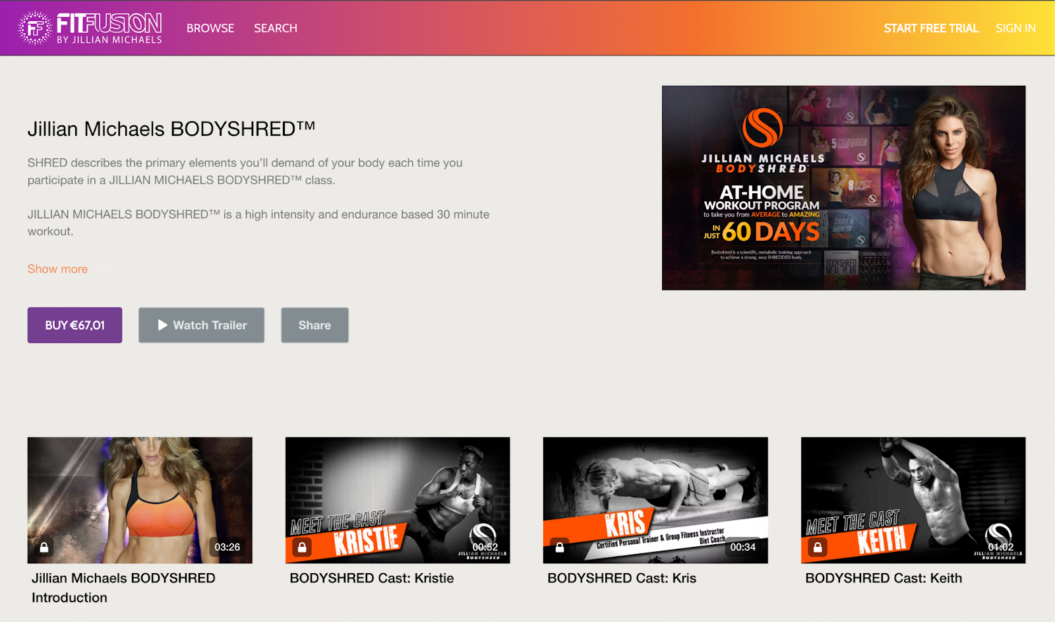Click the lock icon on Kristie video

click(x=302, y=547)
